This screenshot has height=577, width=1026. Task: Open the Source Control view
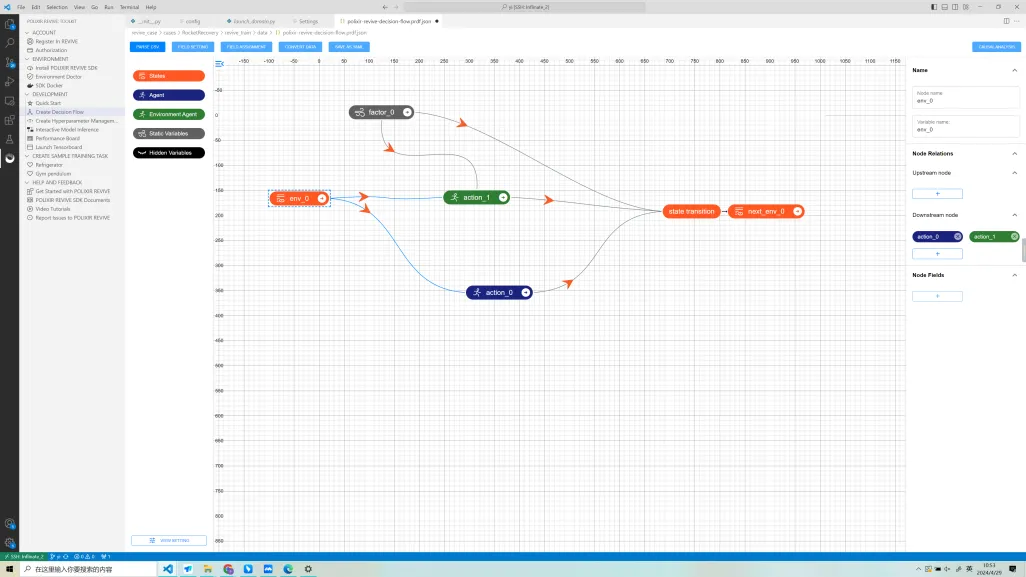tap(9, 62)
